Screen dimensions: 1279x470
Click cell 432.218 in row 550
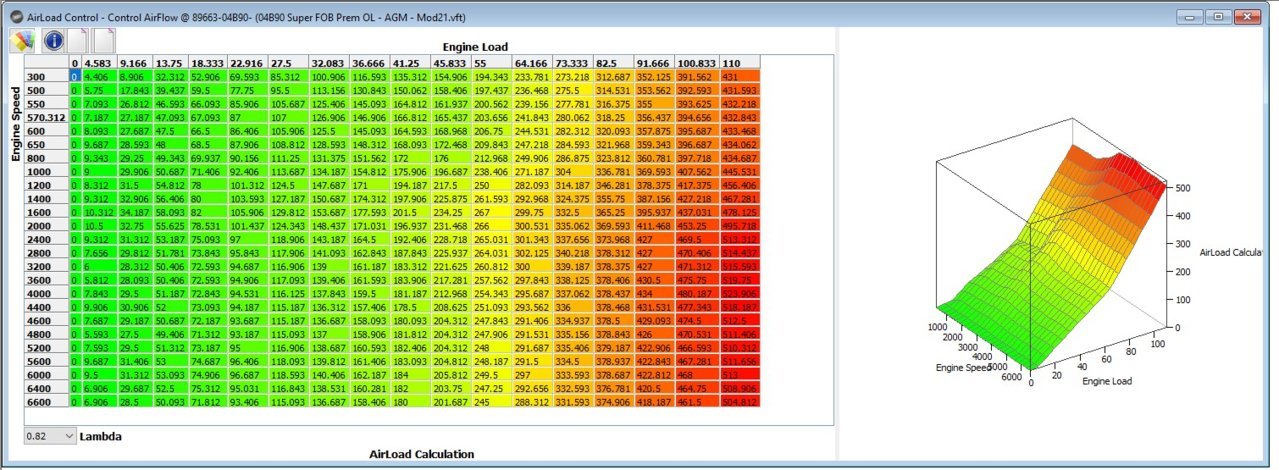coord(740,103)
